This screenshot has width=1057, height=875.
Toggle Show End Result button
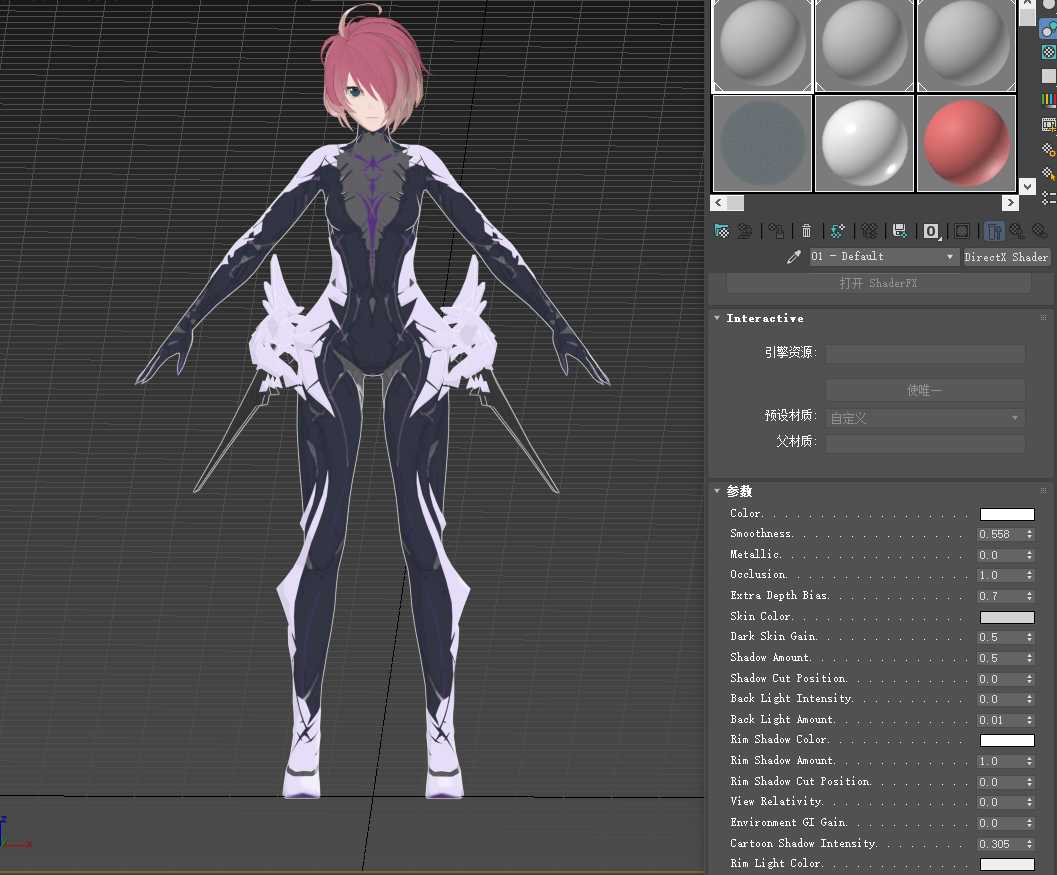coord(993,231)
